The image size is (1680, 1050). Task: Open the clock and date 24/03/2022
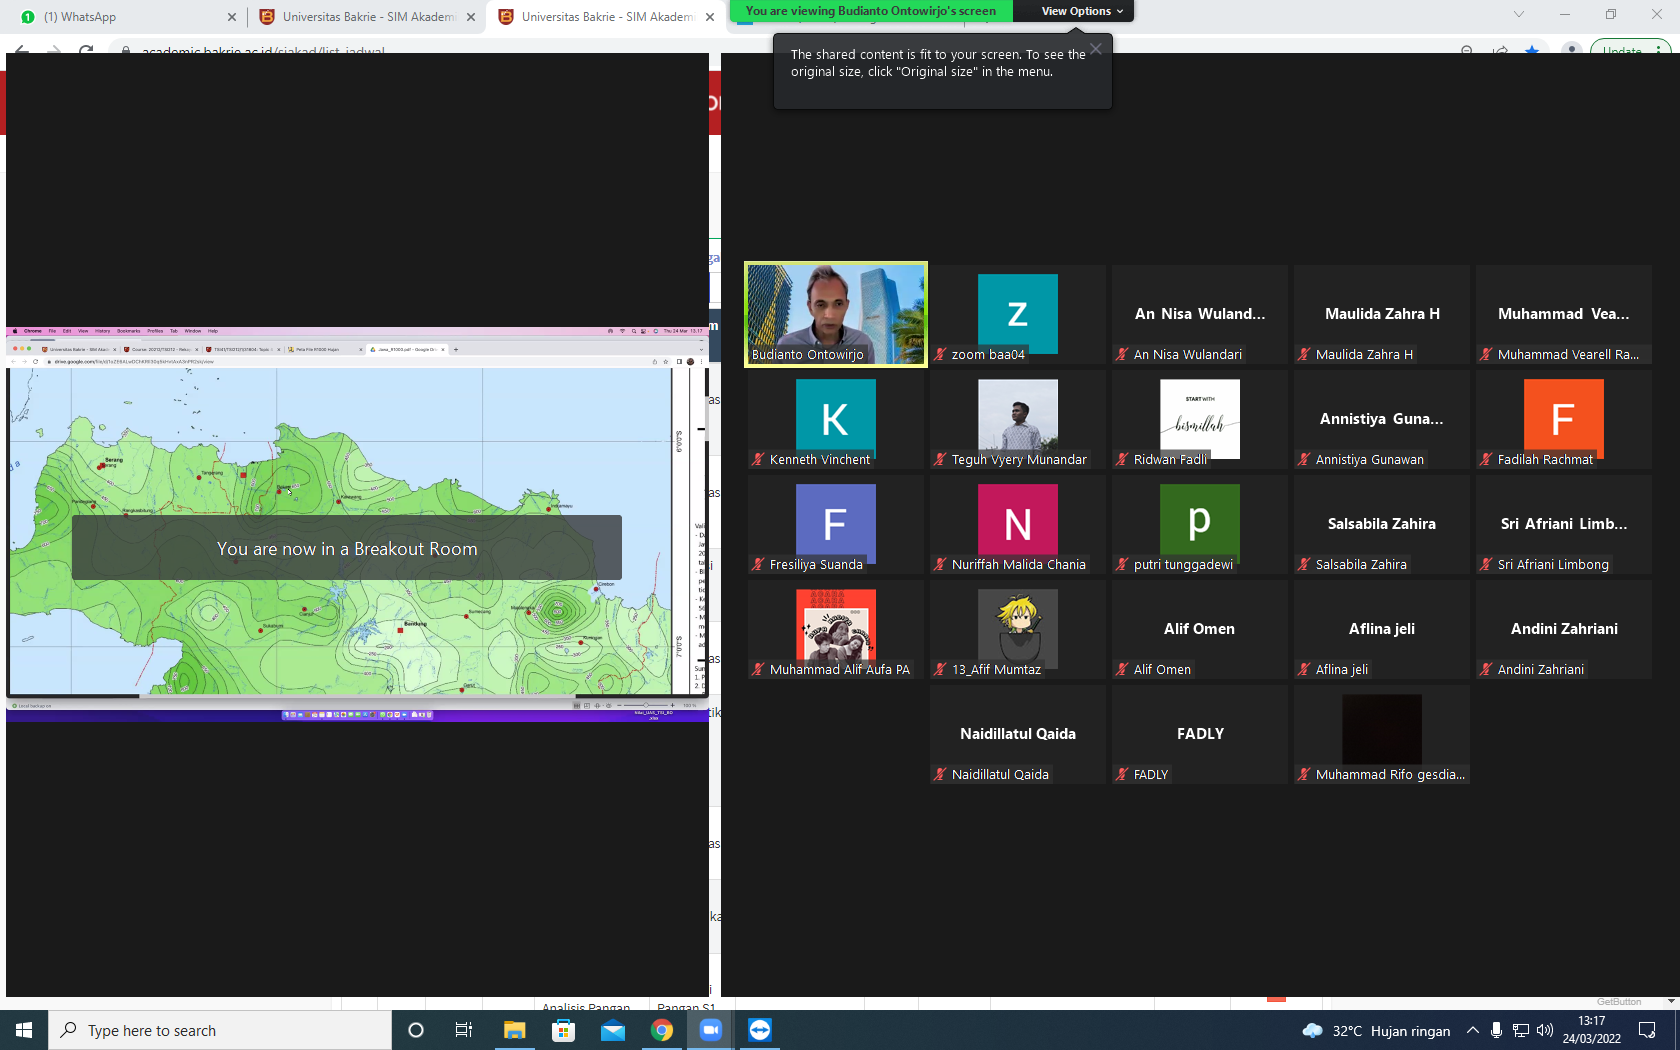pos(1592,1030)
